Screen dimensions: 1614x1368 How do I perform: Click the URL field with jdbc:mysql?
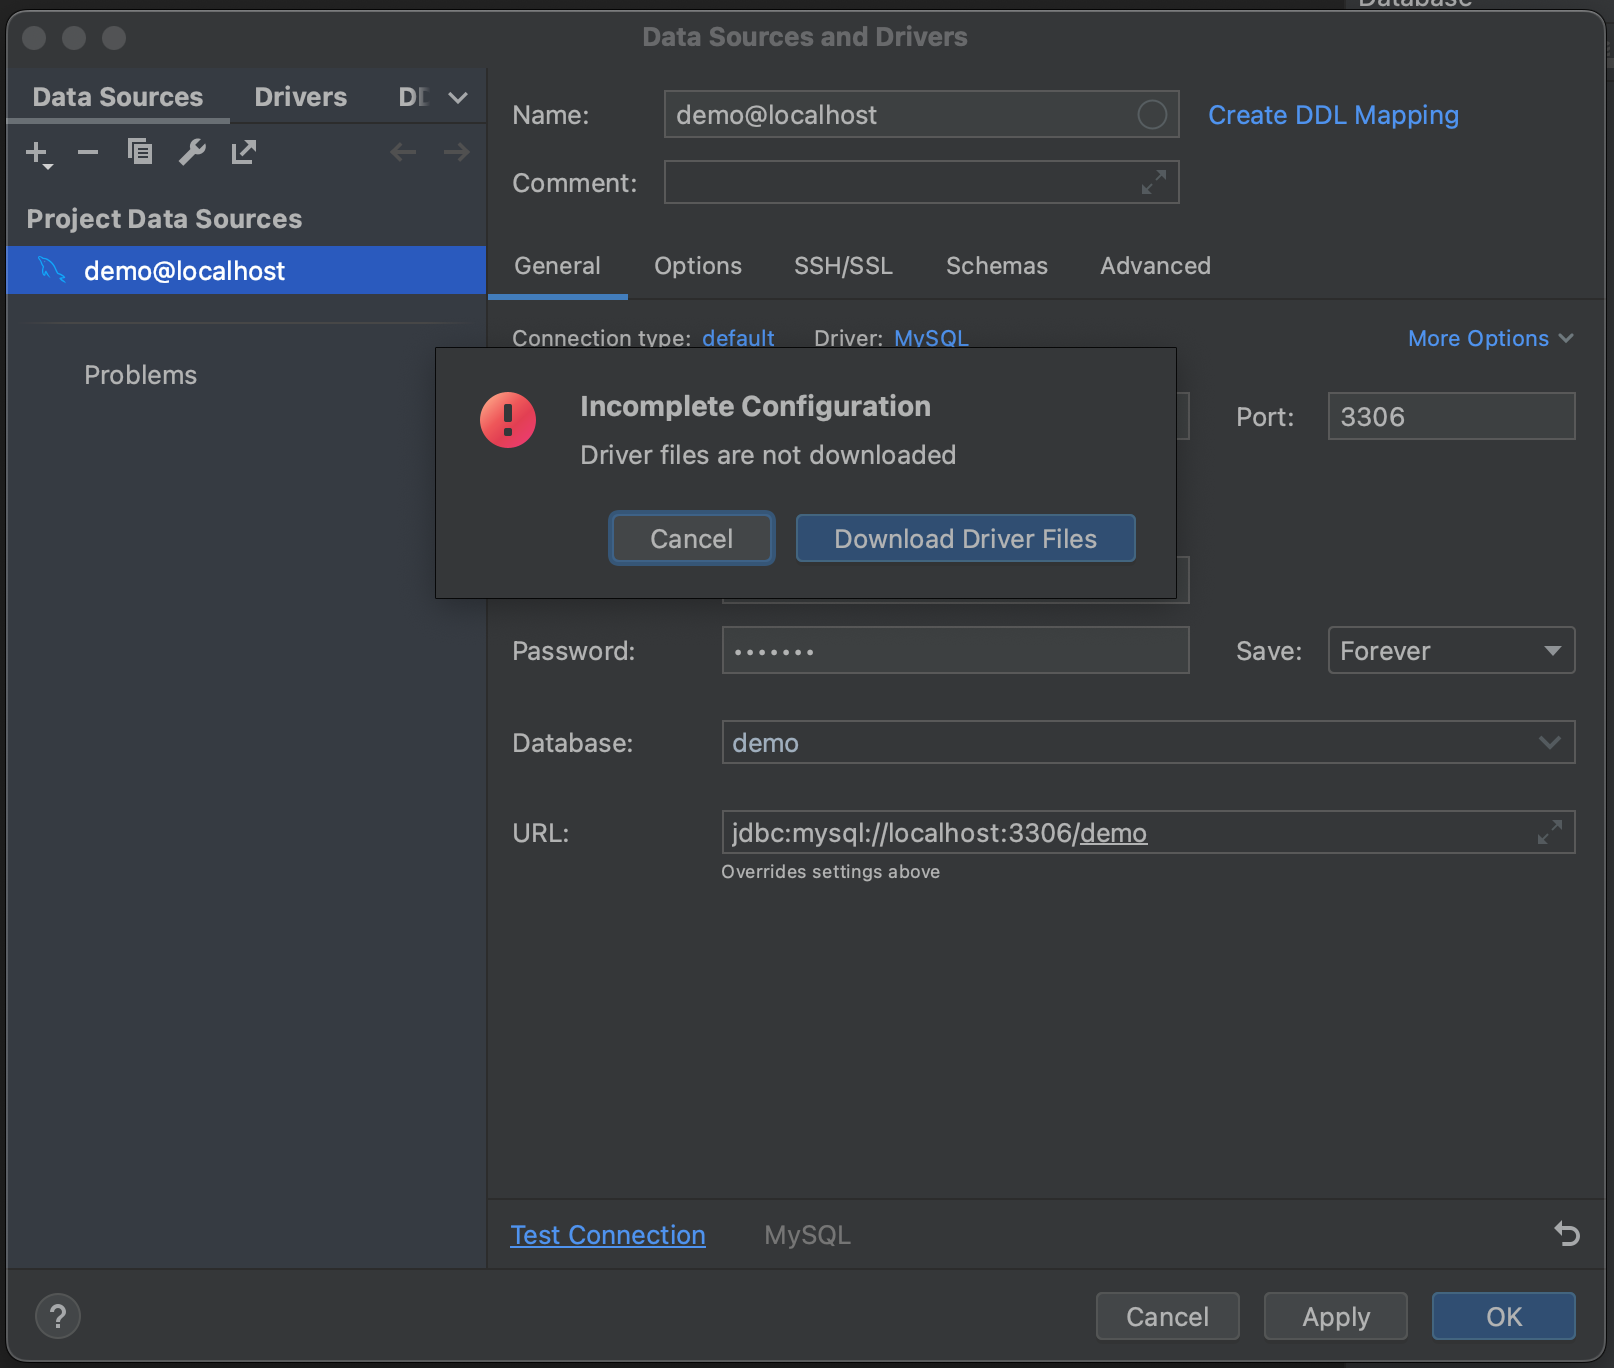pos(1148,832)
